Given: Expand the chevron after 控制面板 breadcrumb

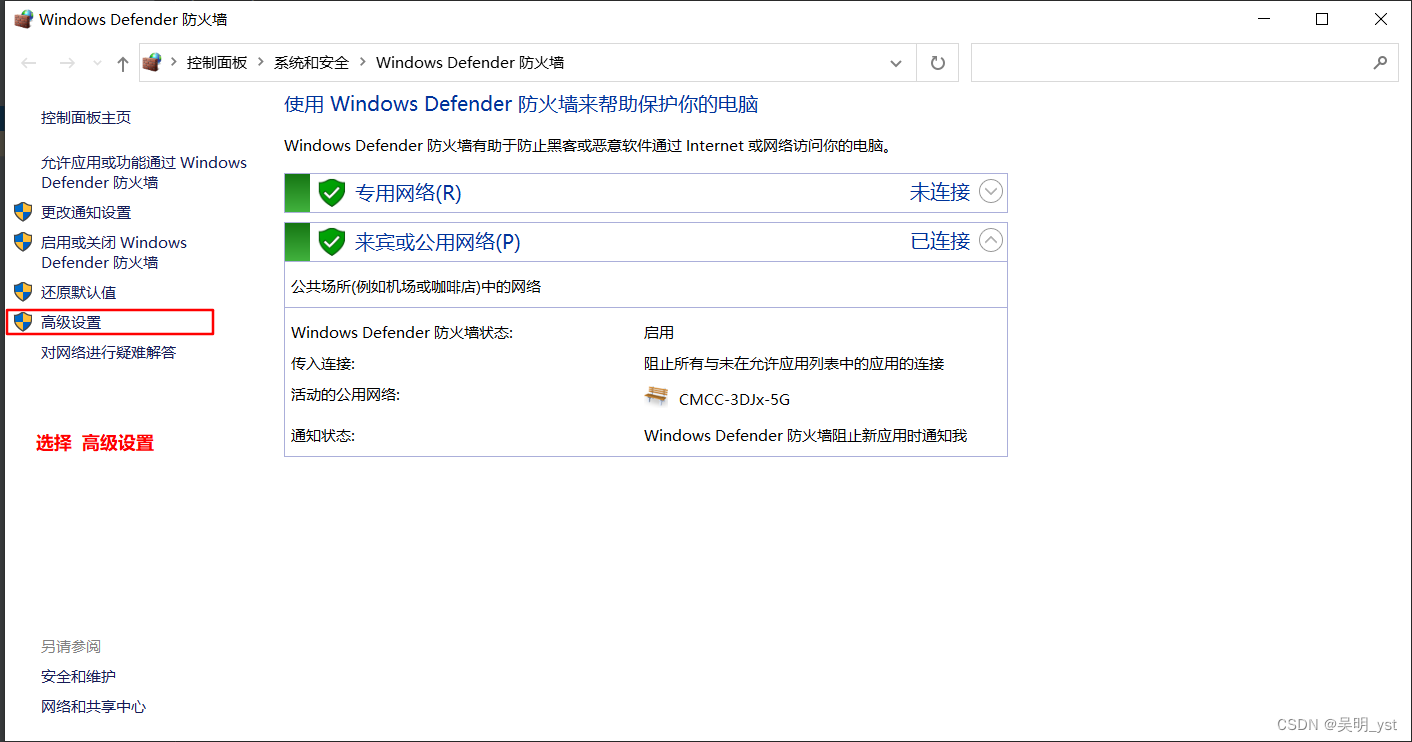Looking at the screenshot, I should point(261,63).
